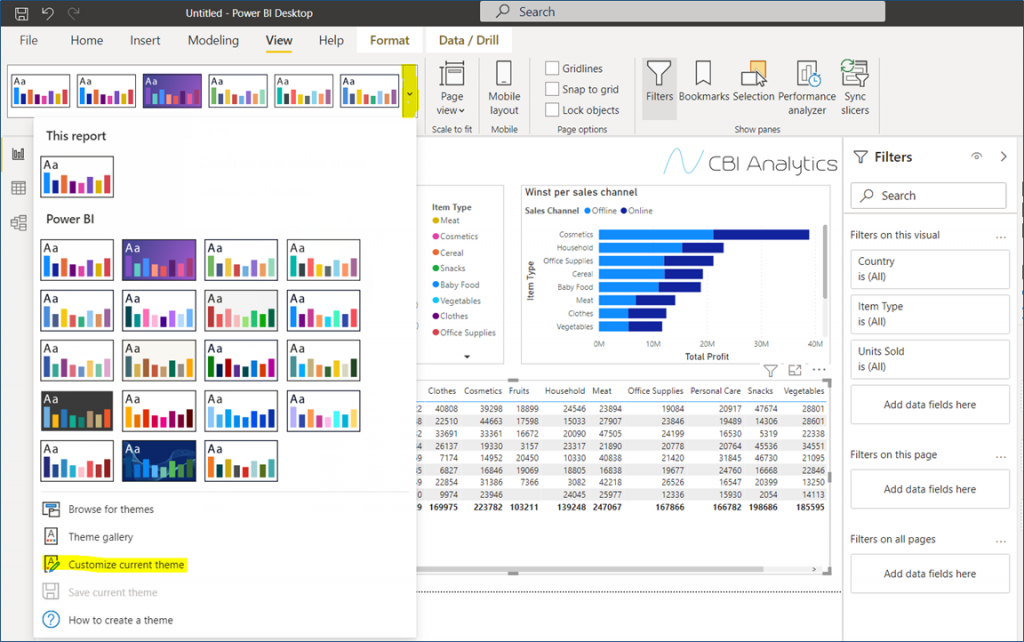The image size is (1024, 642).
Task: Switch to Report view in left sidebar
Action: pos(18,154)
